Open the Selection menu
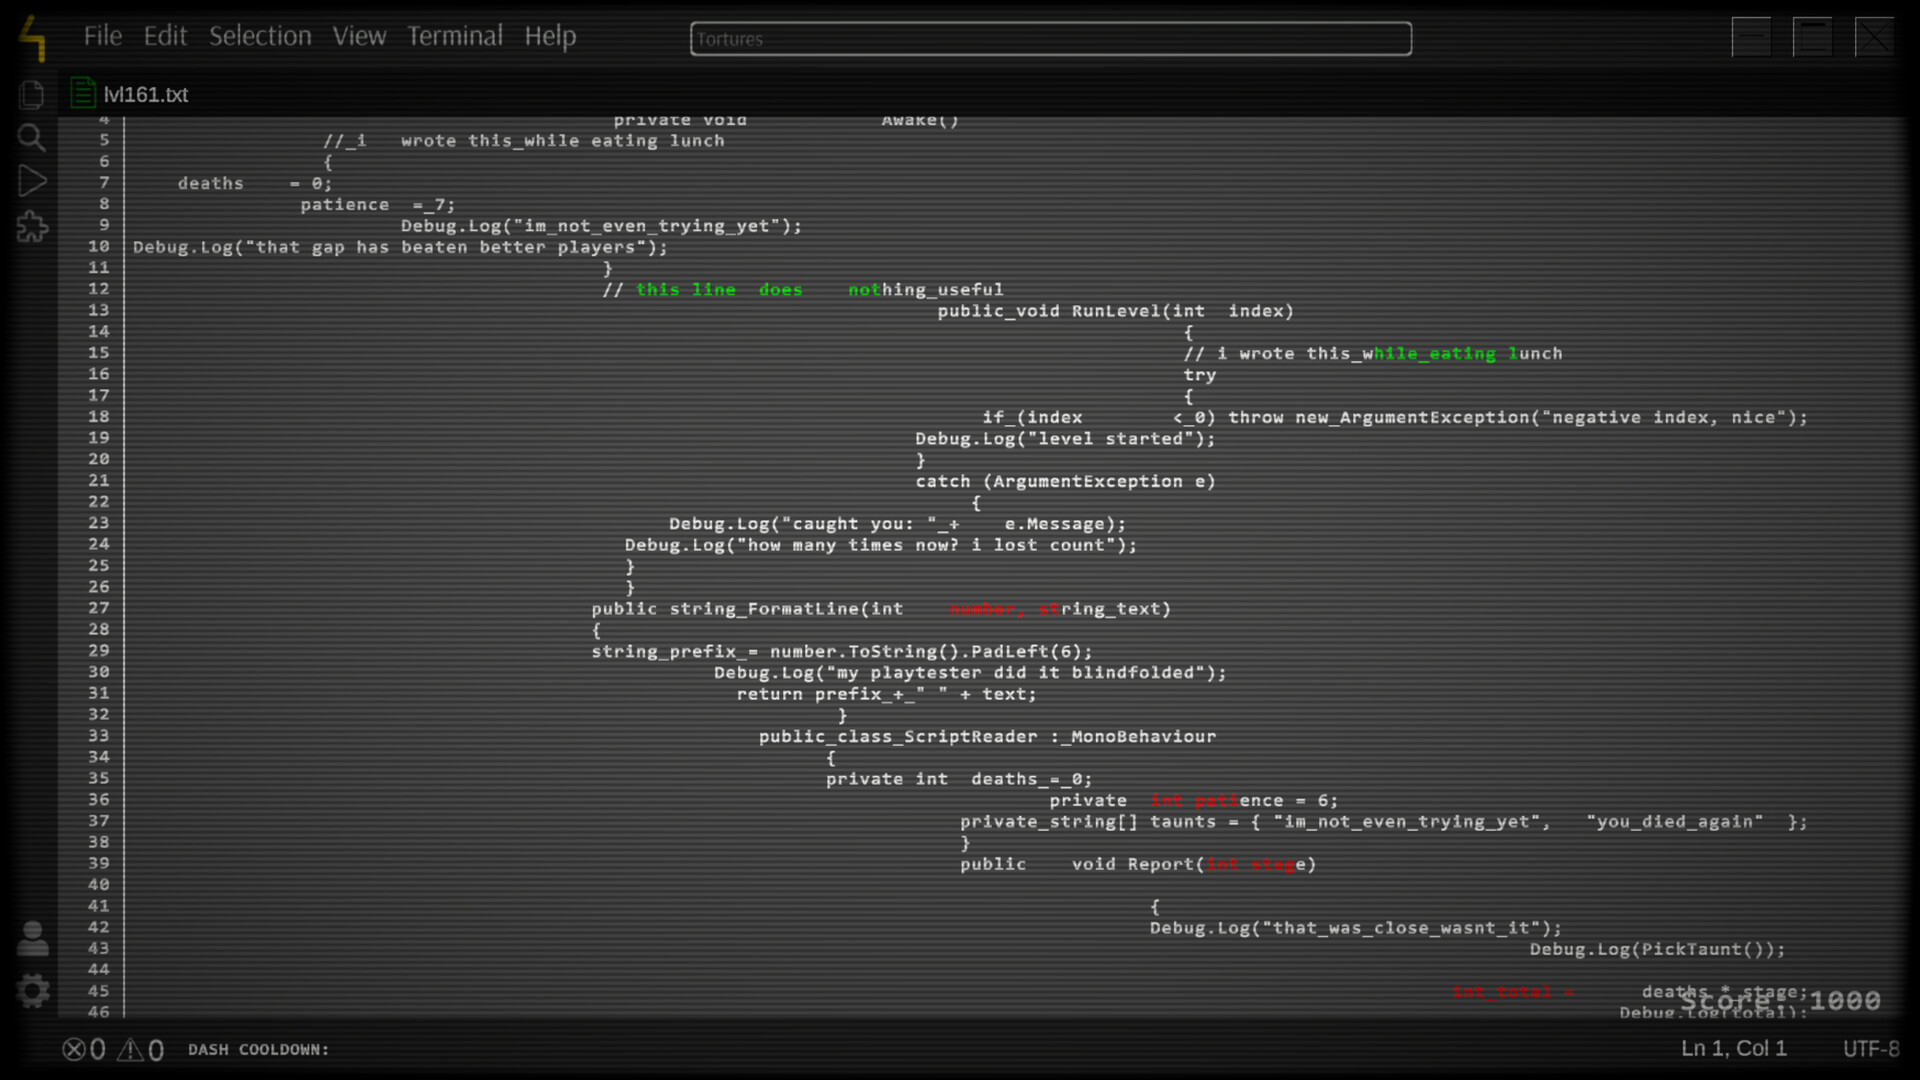Image resolution: width=1920 pixels, height=1080 pixels. pos(260,36)
